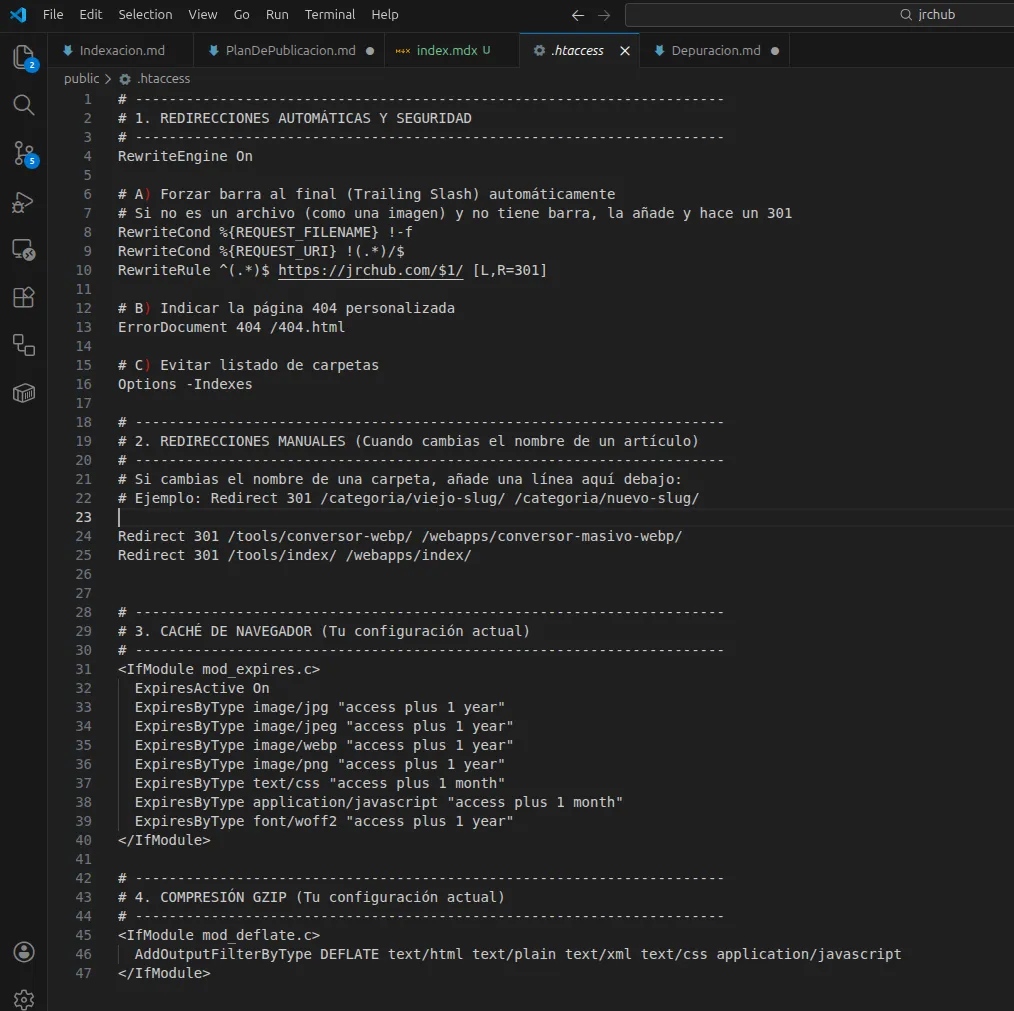This screenshot has height=1011, width=1014.
Task: Click 'ExpiresByType text/css' line
Action: click(319, 783)
